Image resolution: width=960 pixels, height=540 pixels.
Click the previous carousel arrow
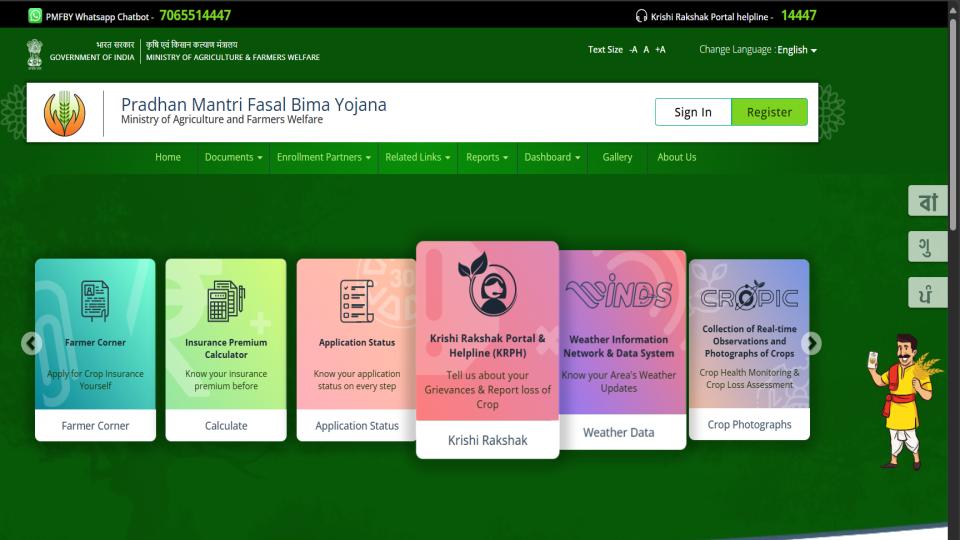(x=32, y=343)
